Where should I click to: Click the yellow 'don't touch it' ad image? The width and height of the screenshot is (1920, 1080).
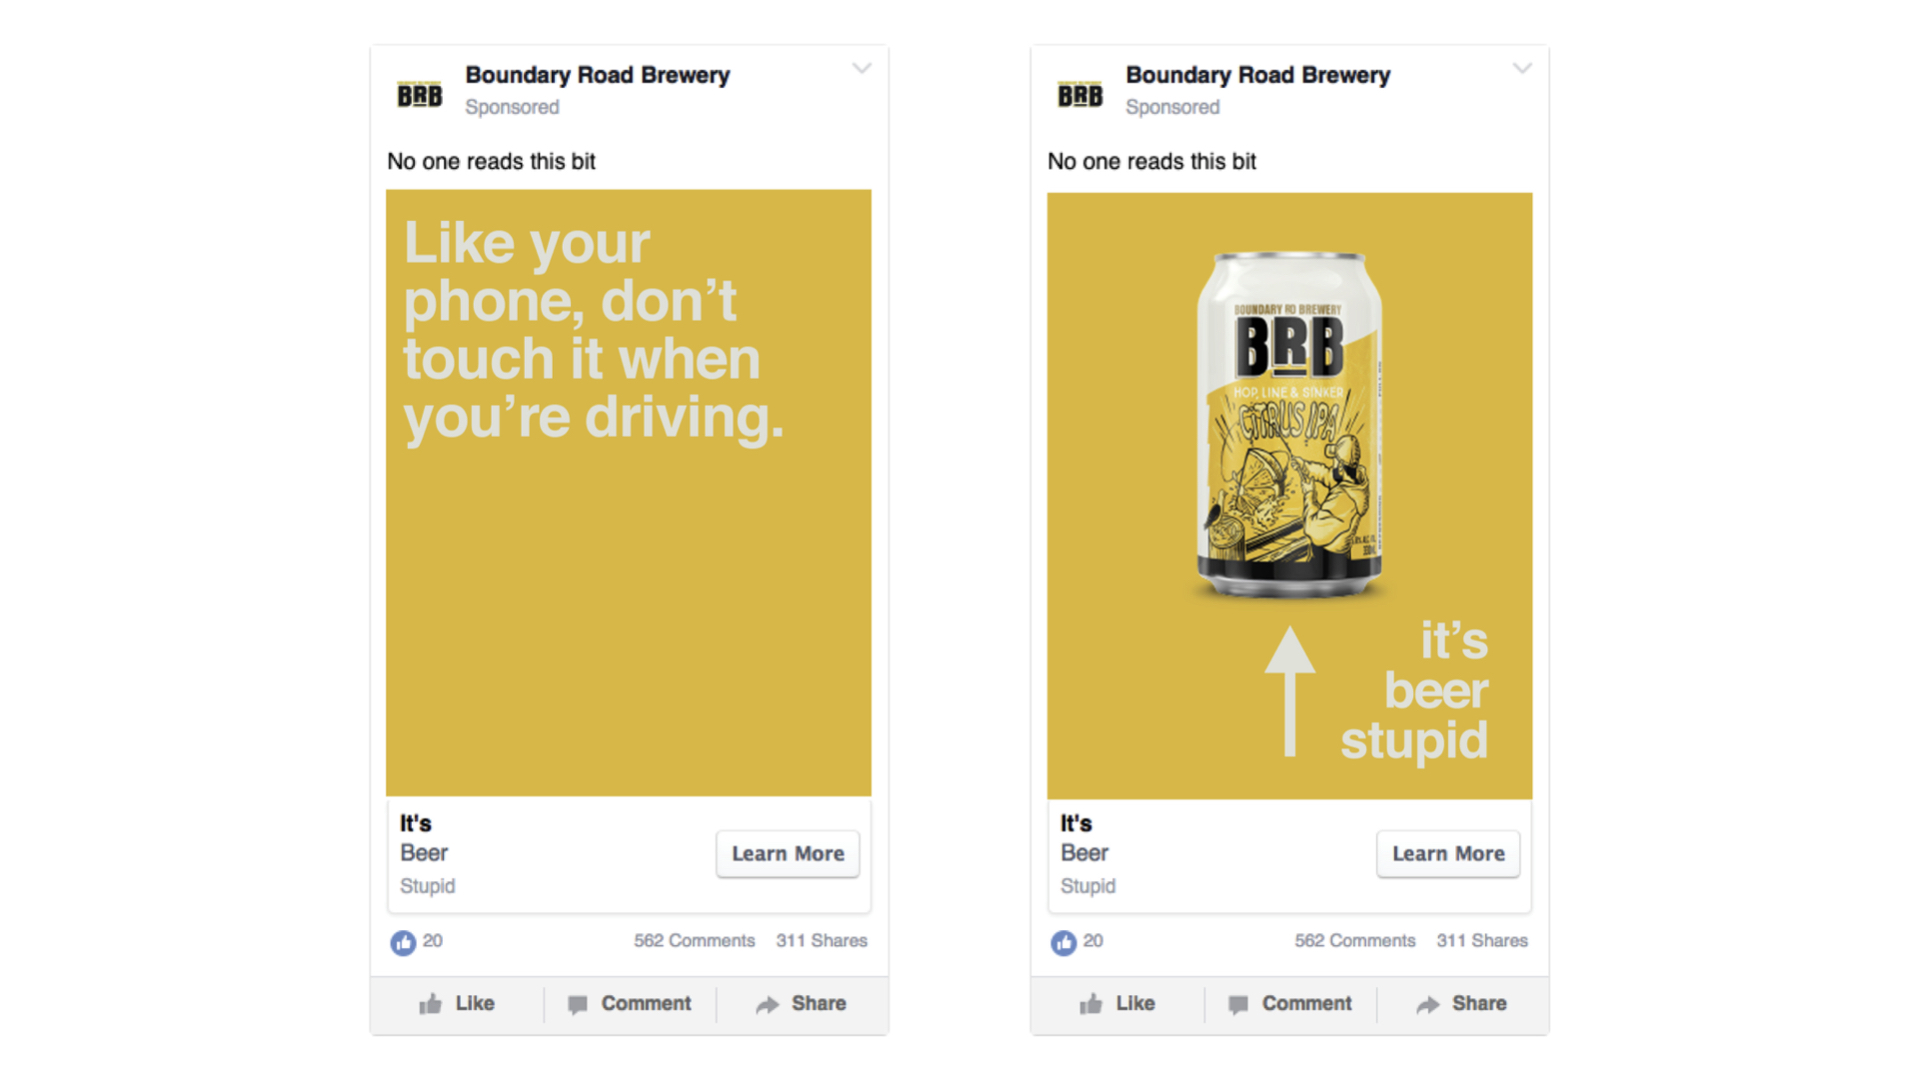click(x=628, y=492)
